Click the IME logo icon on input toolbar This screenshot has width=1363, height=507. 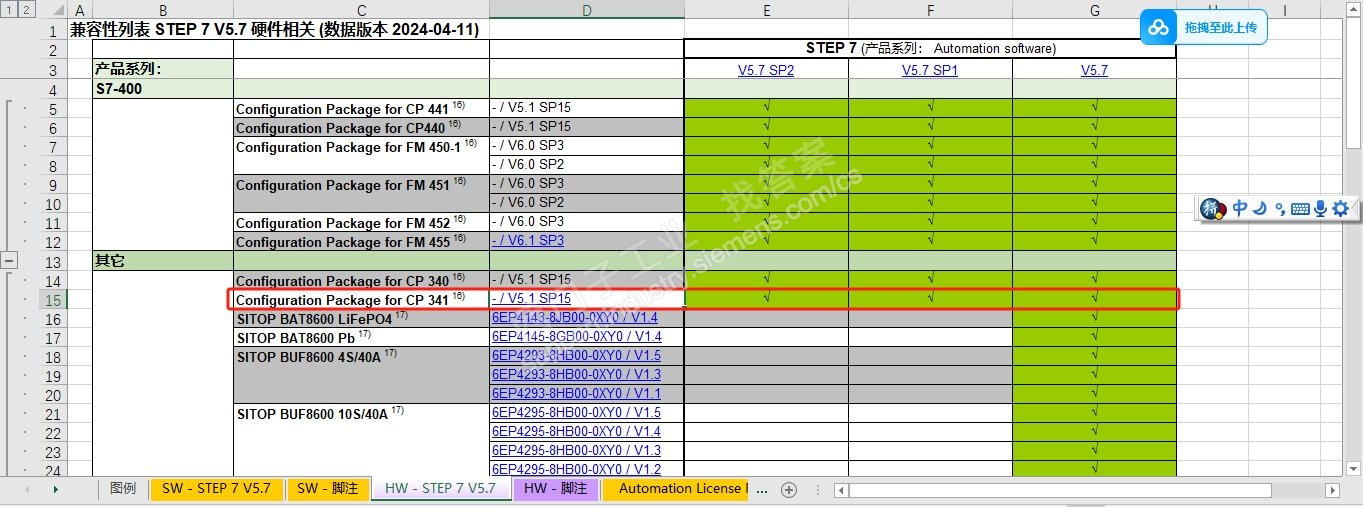pos(1214,208)
